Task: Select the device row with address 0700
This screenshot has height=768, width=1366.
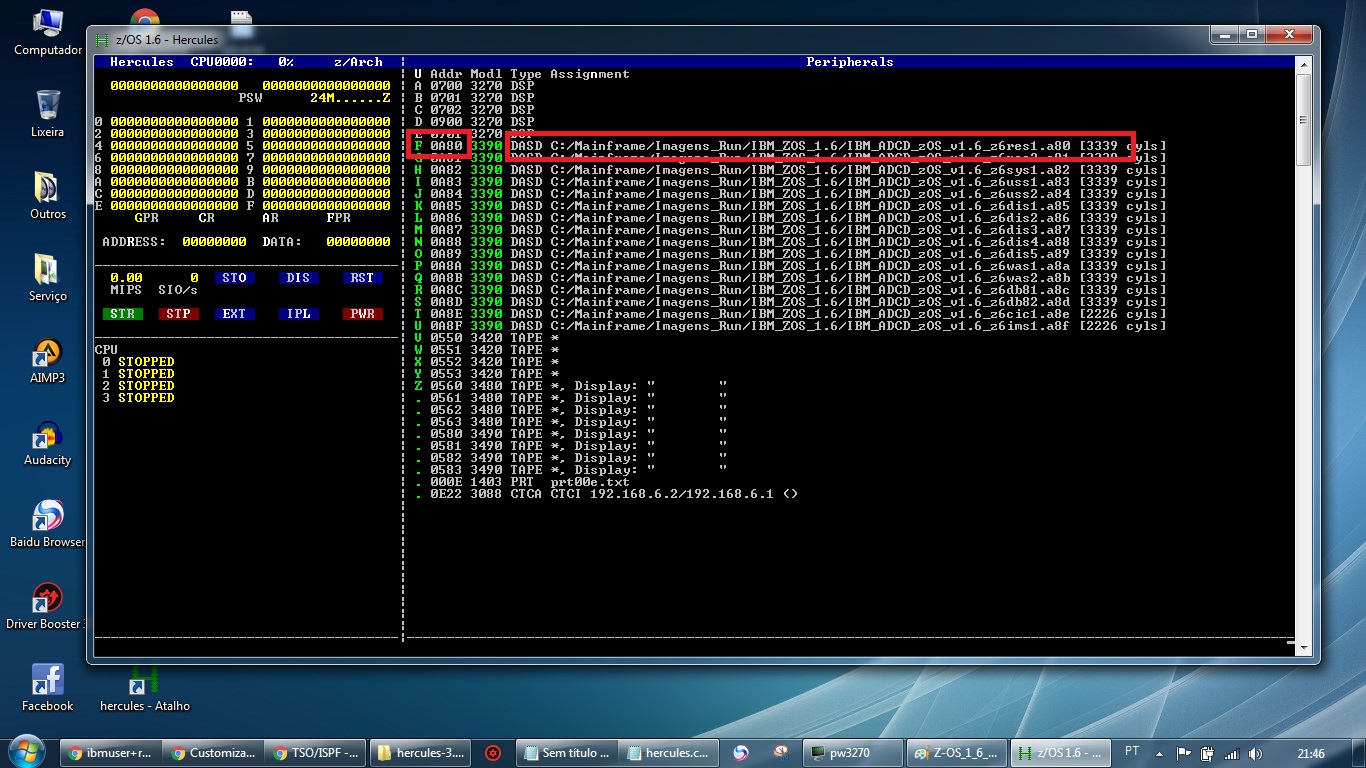Action: [474, 86]
